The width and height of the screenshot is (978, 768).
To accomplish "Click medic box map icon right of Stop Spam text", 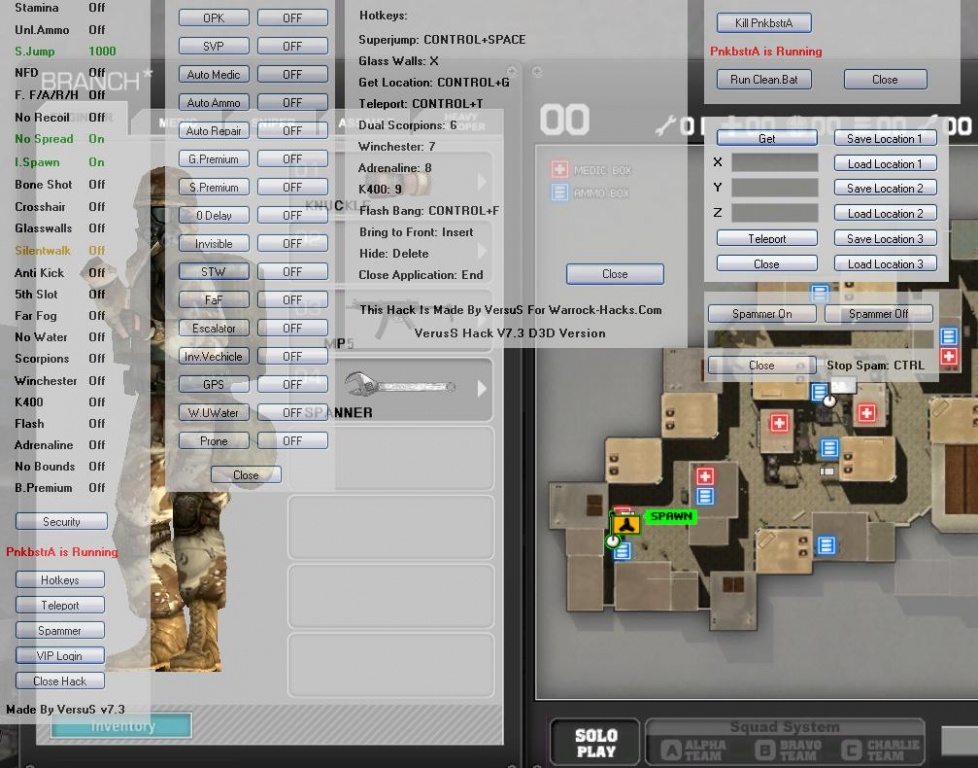I will 949,356.
